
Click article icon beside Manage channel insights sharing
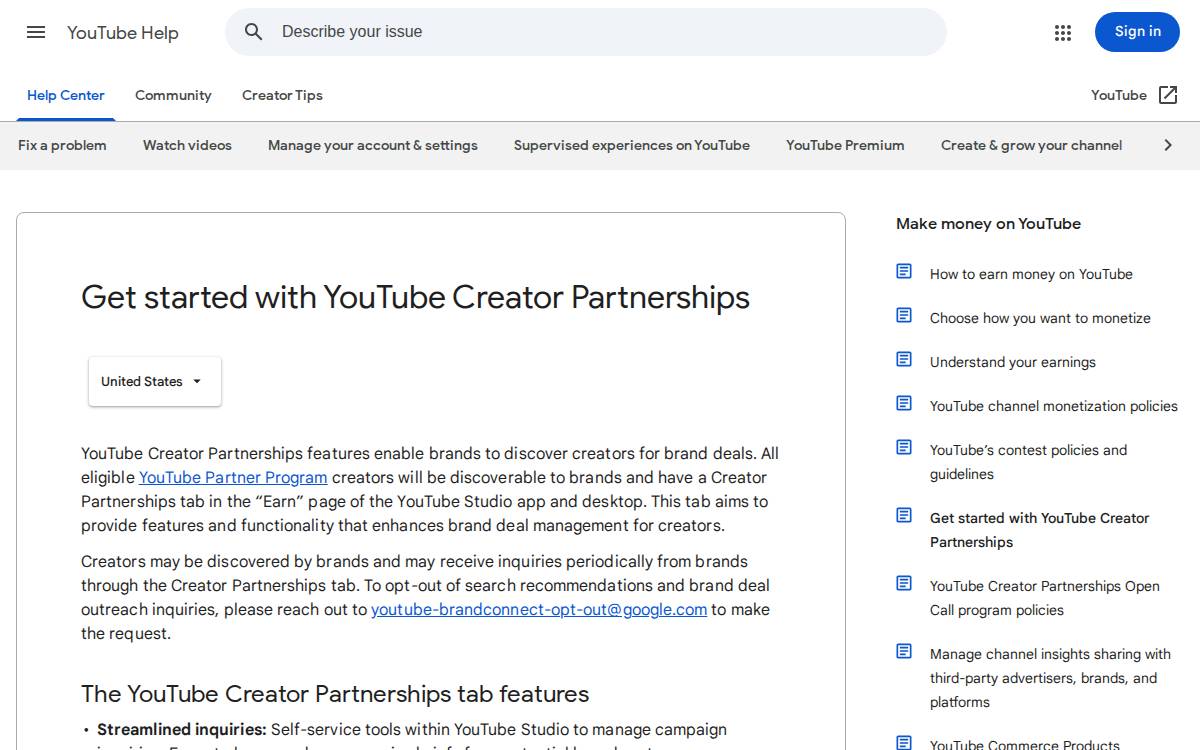click(904, 651)
